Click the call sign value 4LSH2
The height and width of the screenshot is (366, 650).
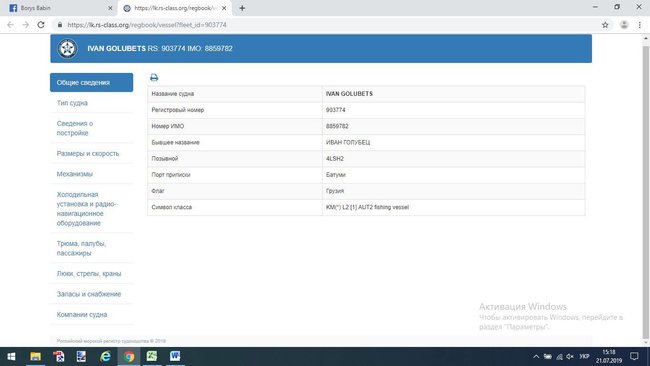(335, 158)
